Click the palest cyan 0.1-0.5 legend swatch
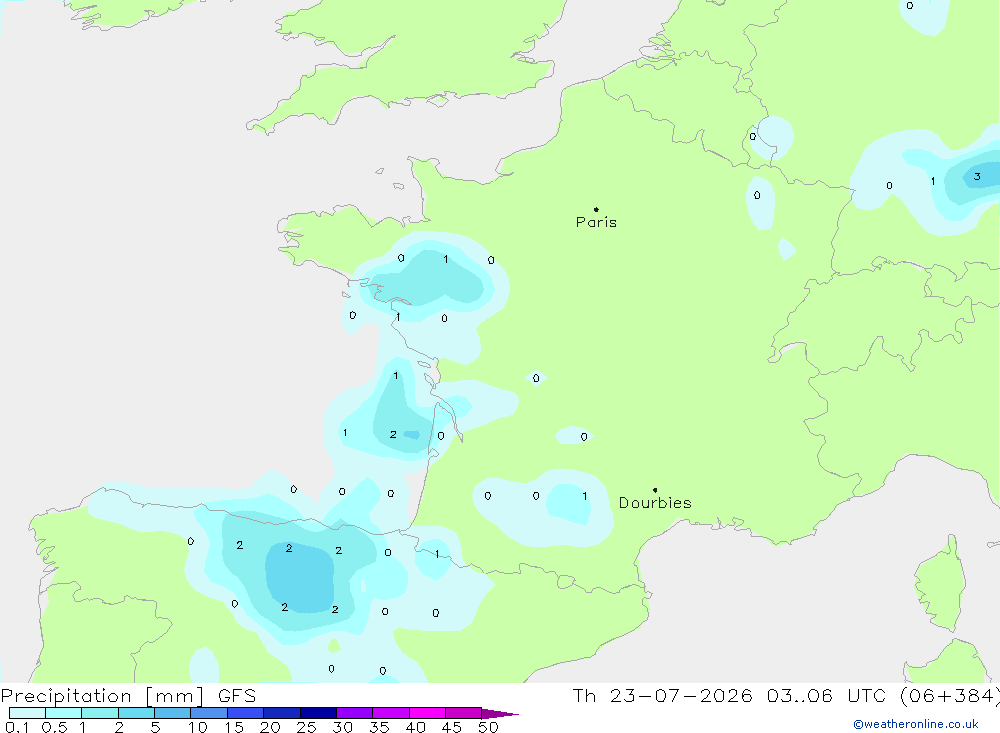Image resolution: width=1000 pixels, height=733 pixels. pos(27,713)
